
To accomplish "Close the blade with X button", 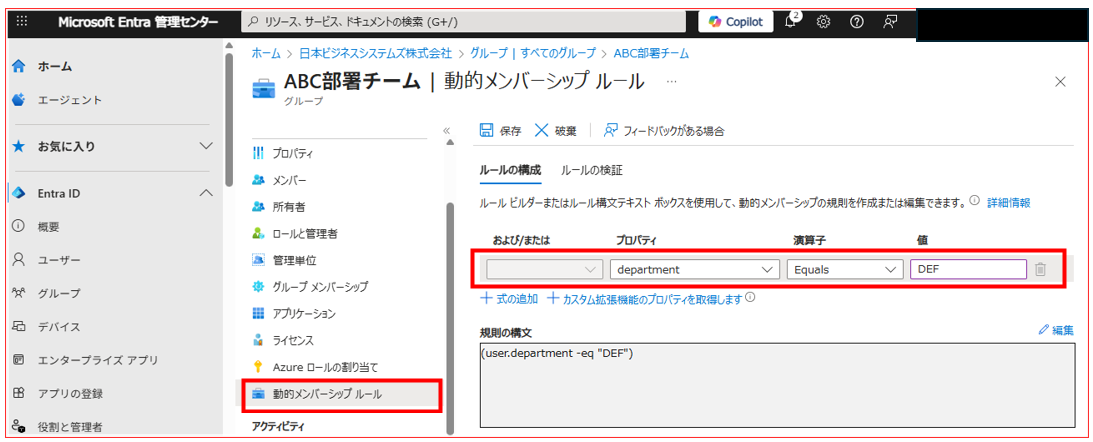I will pos(1060,82).
